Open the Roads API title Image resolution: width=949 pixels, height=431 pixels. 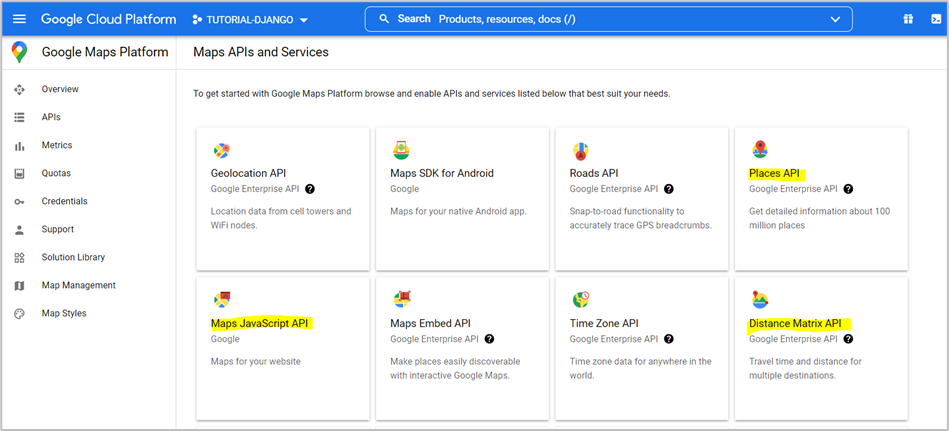[594, 173]
